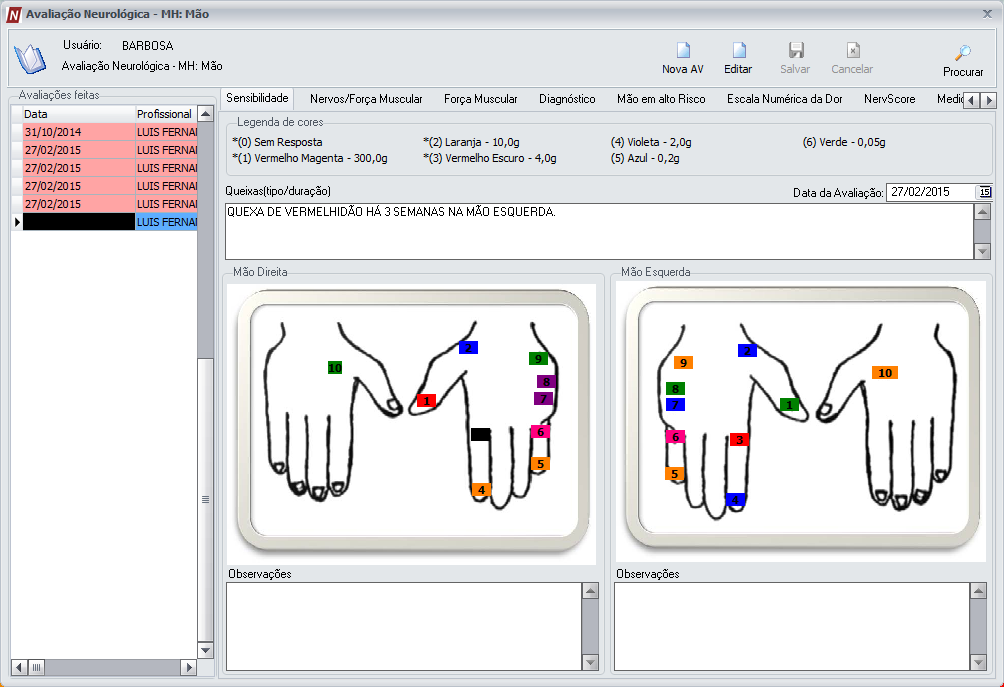The image size is (1004, 687).
Task: Click the Profissional column header
Action: [x=166, y=114]
